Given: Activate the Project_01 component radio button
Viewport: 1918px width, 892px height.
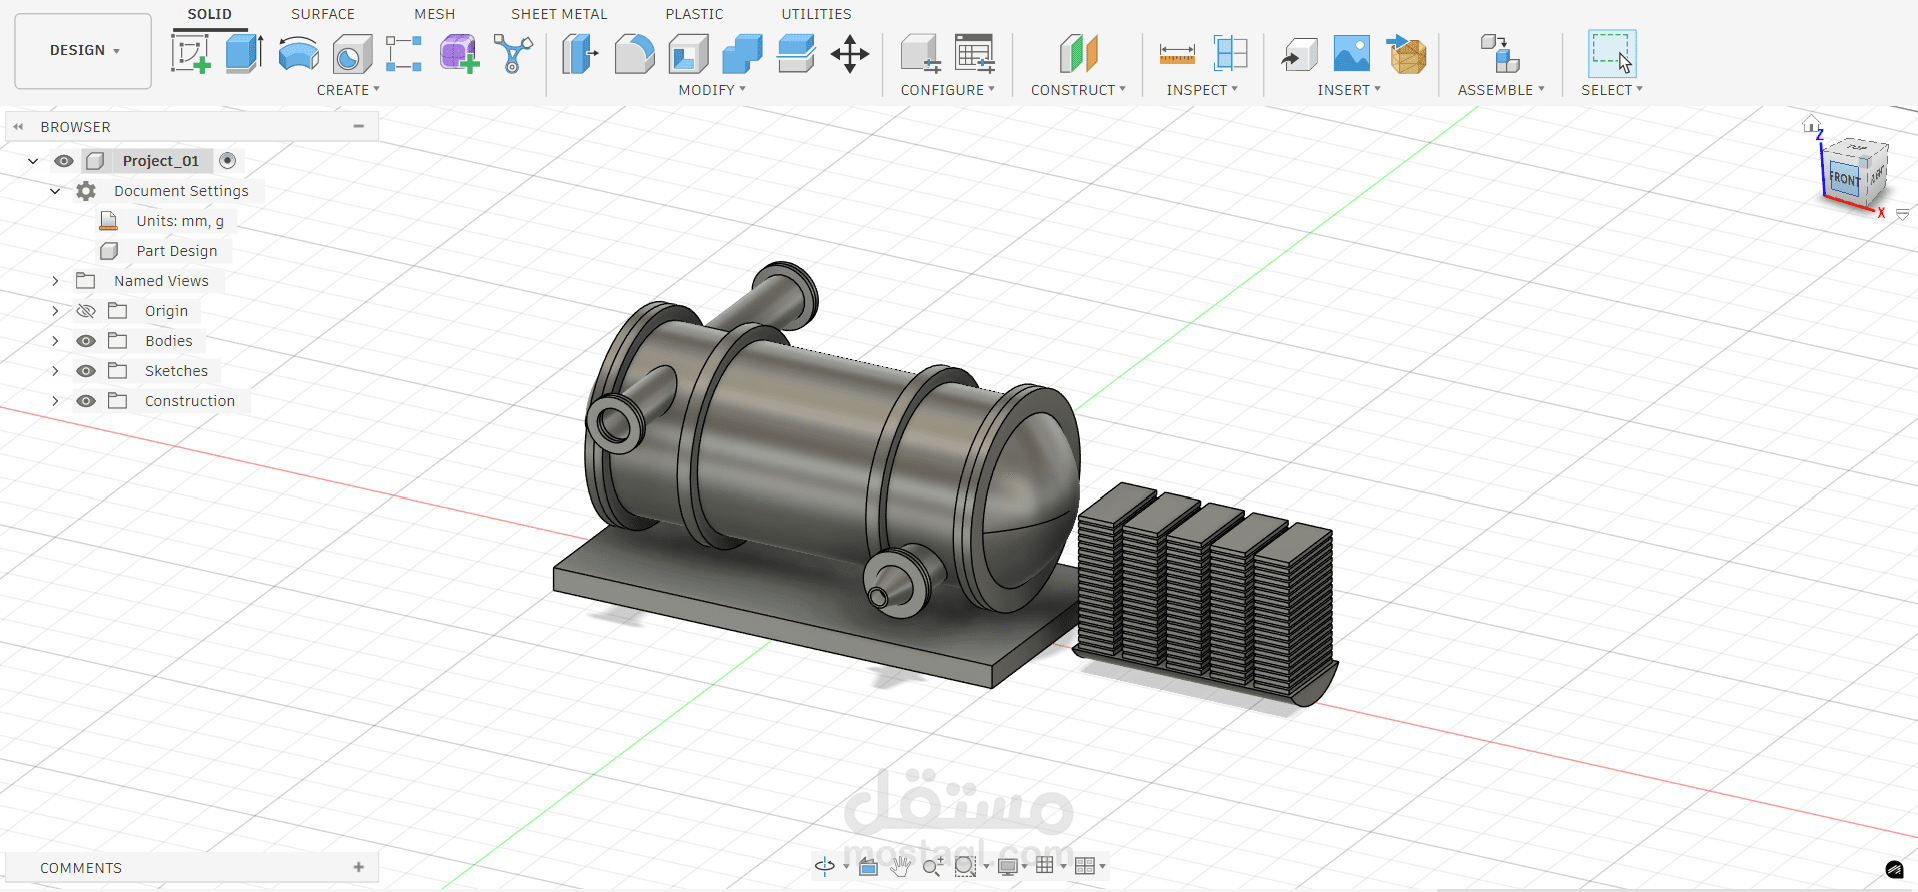Looking at the screenshot, I should click(228, 160).
